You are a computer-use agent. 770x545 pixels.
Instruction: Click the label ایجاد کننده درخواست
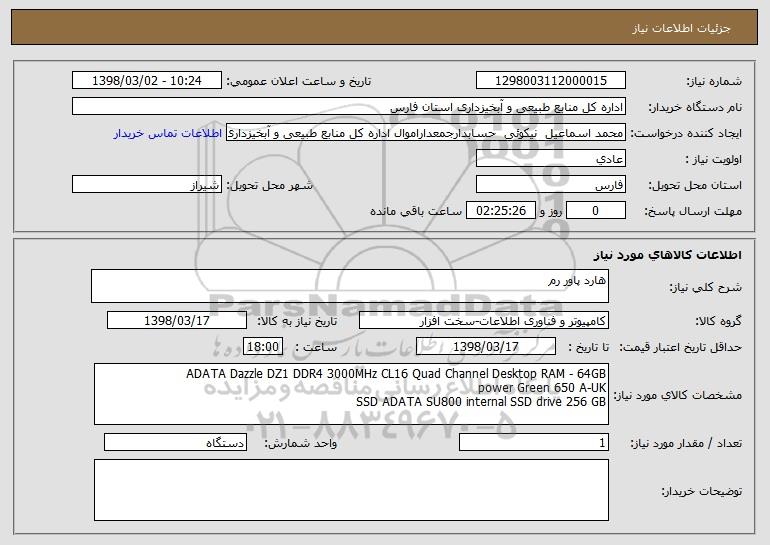tap(686, 134)
